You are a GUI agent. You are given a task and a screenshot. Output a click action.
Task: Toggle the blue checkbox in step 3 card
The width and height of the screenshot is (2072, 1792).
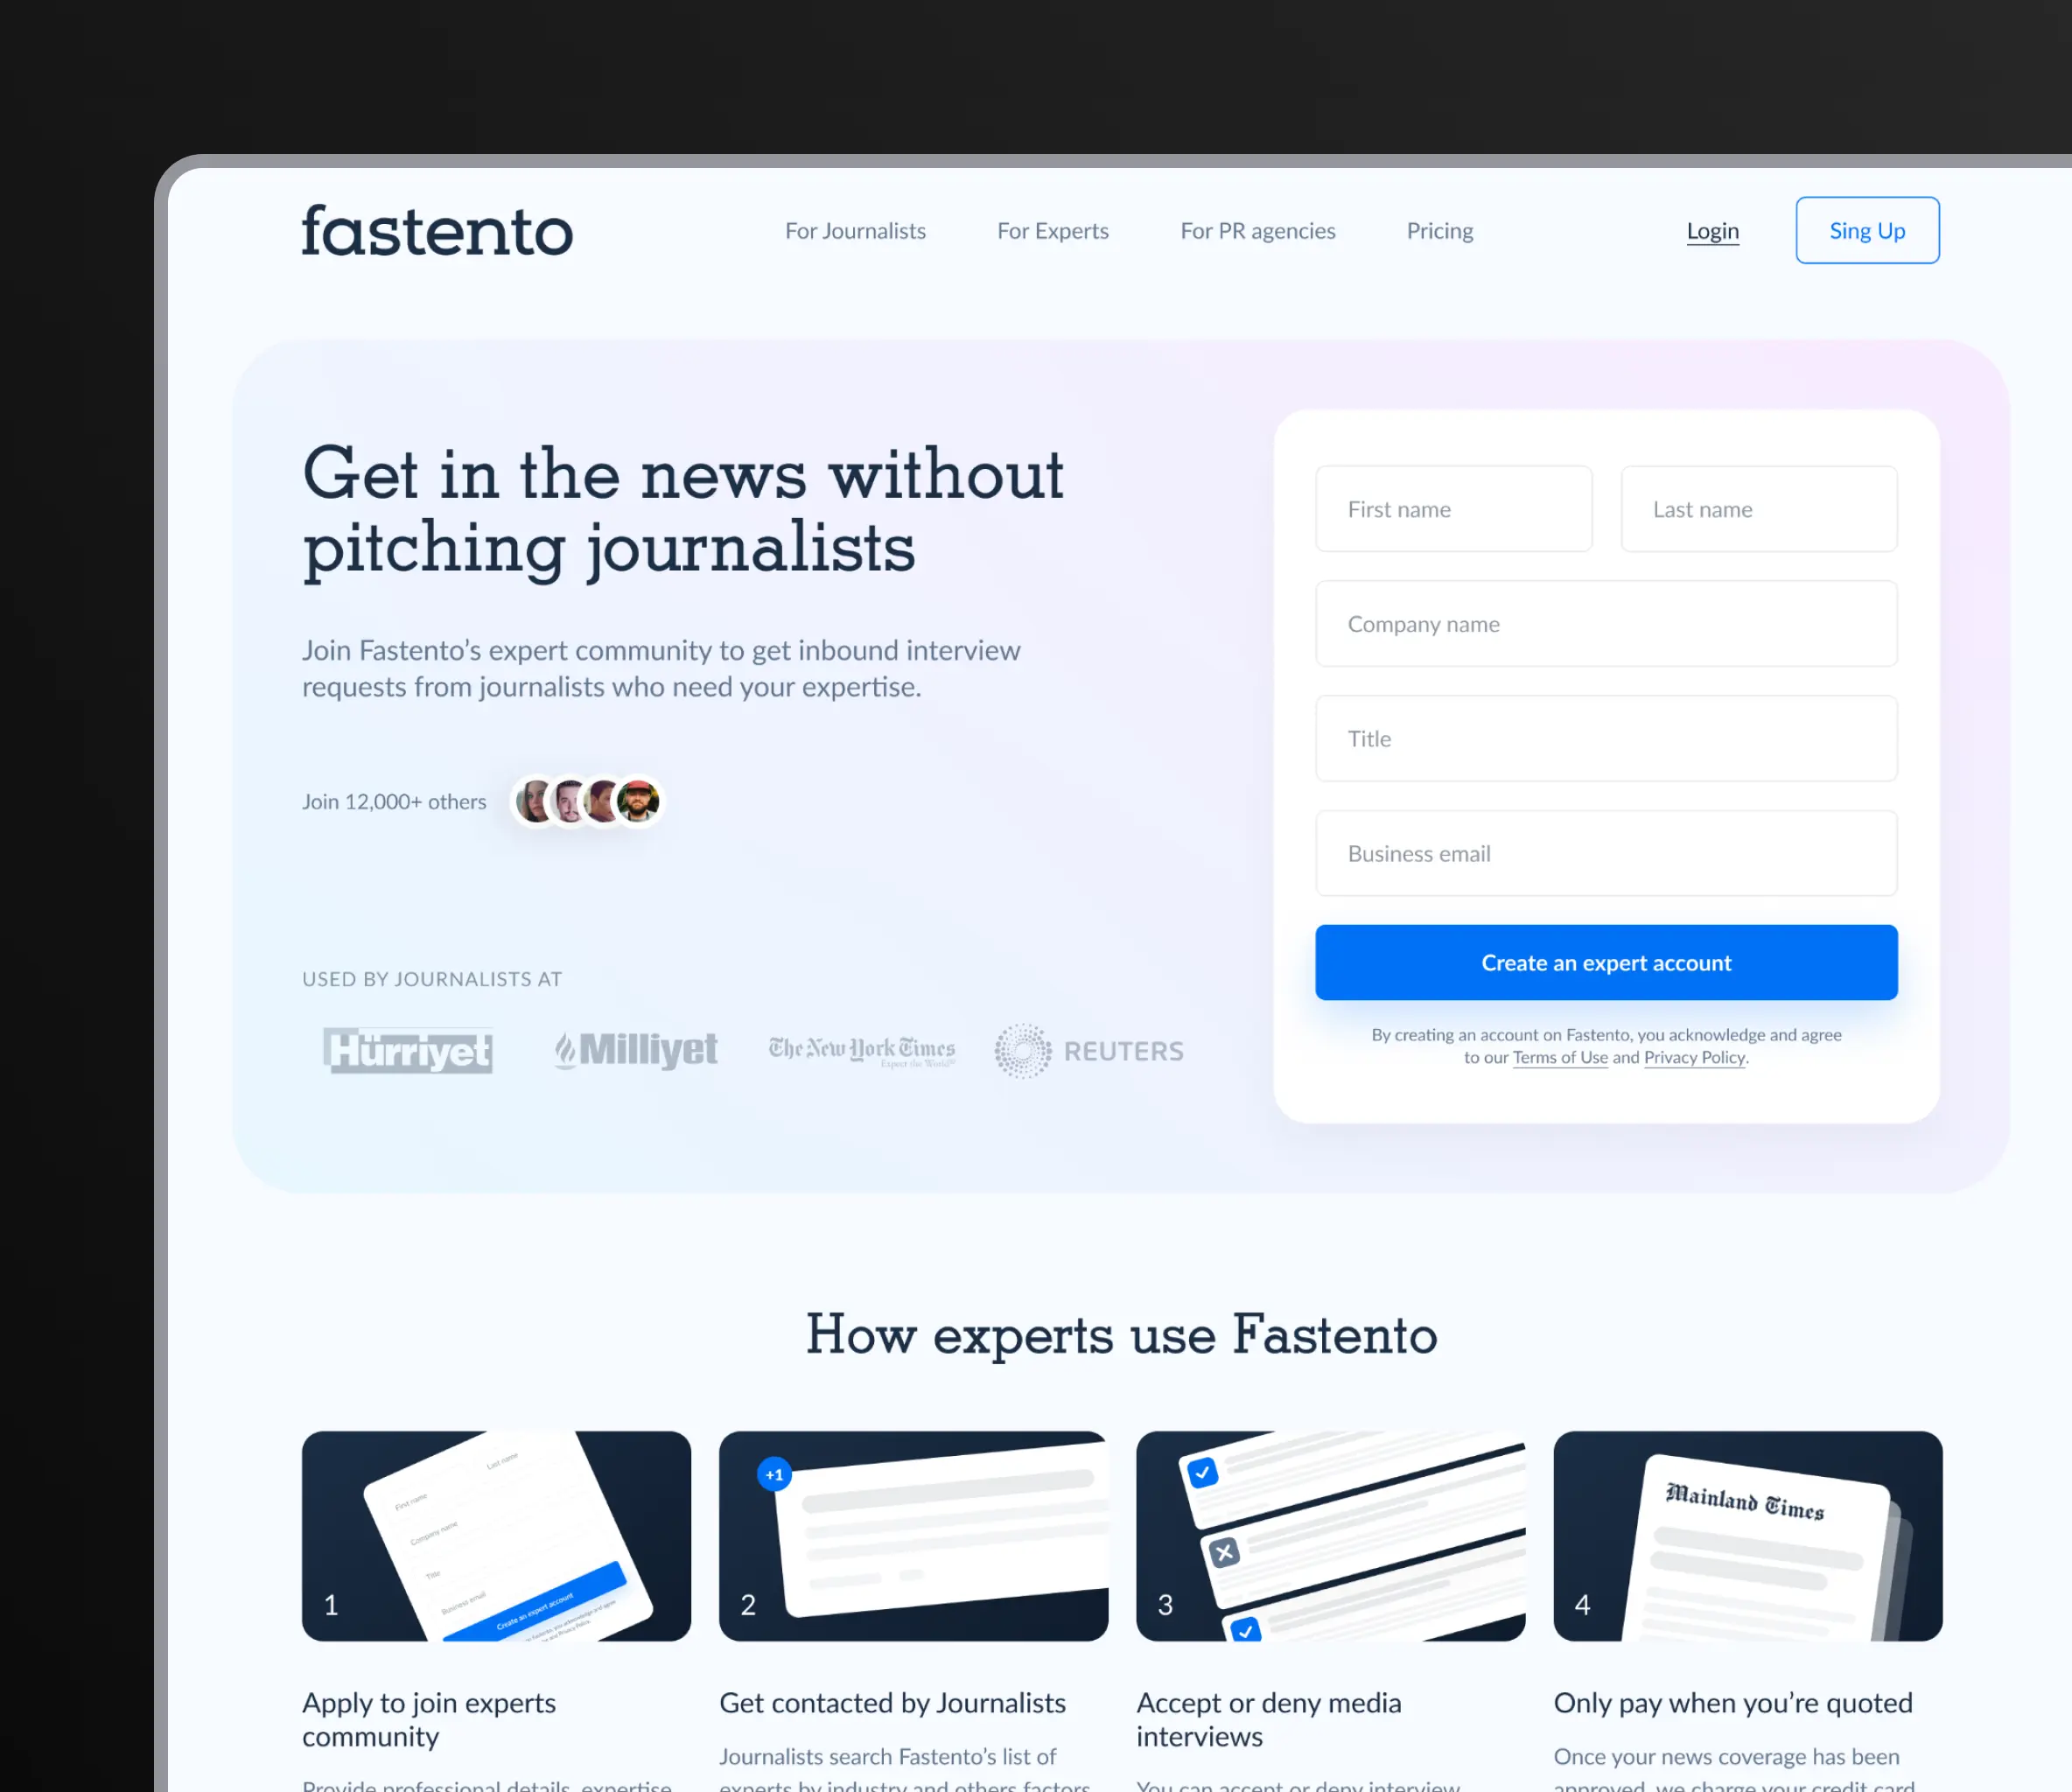1207,1467
